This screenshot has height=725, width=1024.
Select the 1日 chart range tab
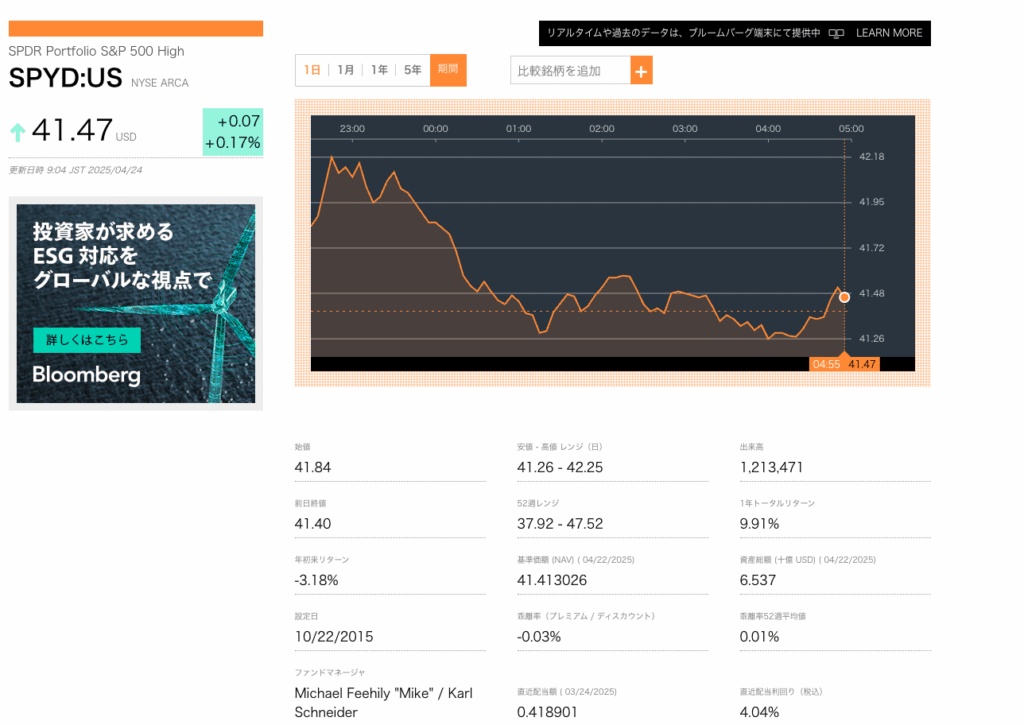(x=312, y=70)
